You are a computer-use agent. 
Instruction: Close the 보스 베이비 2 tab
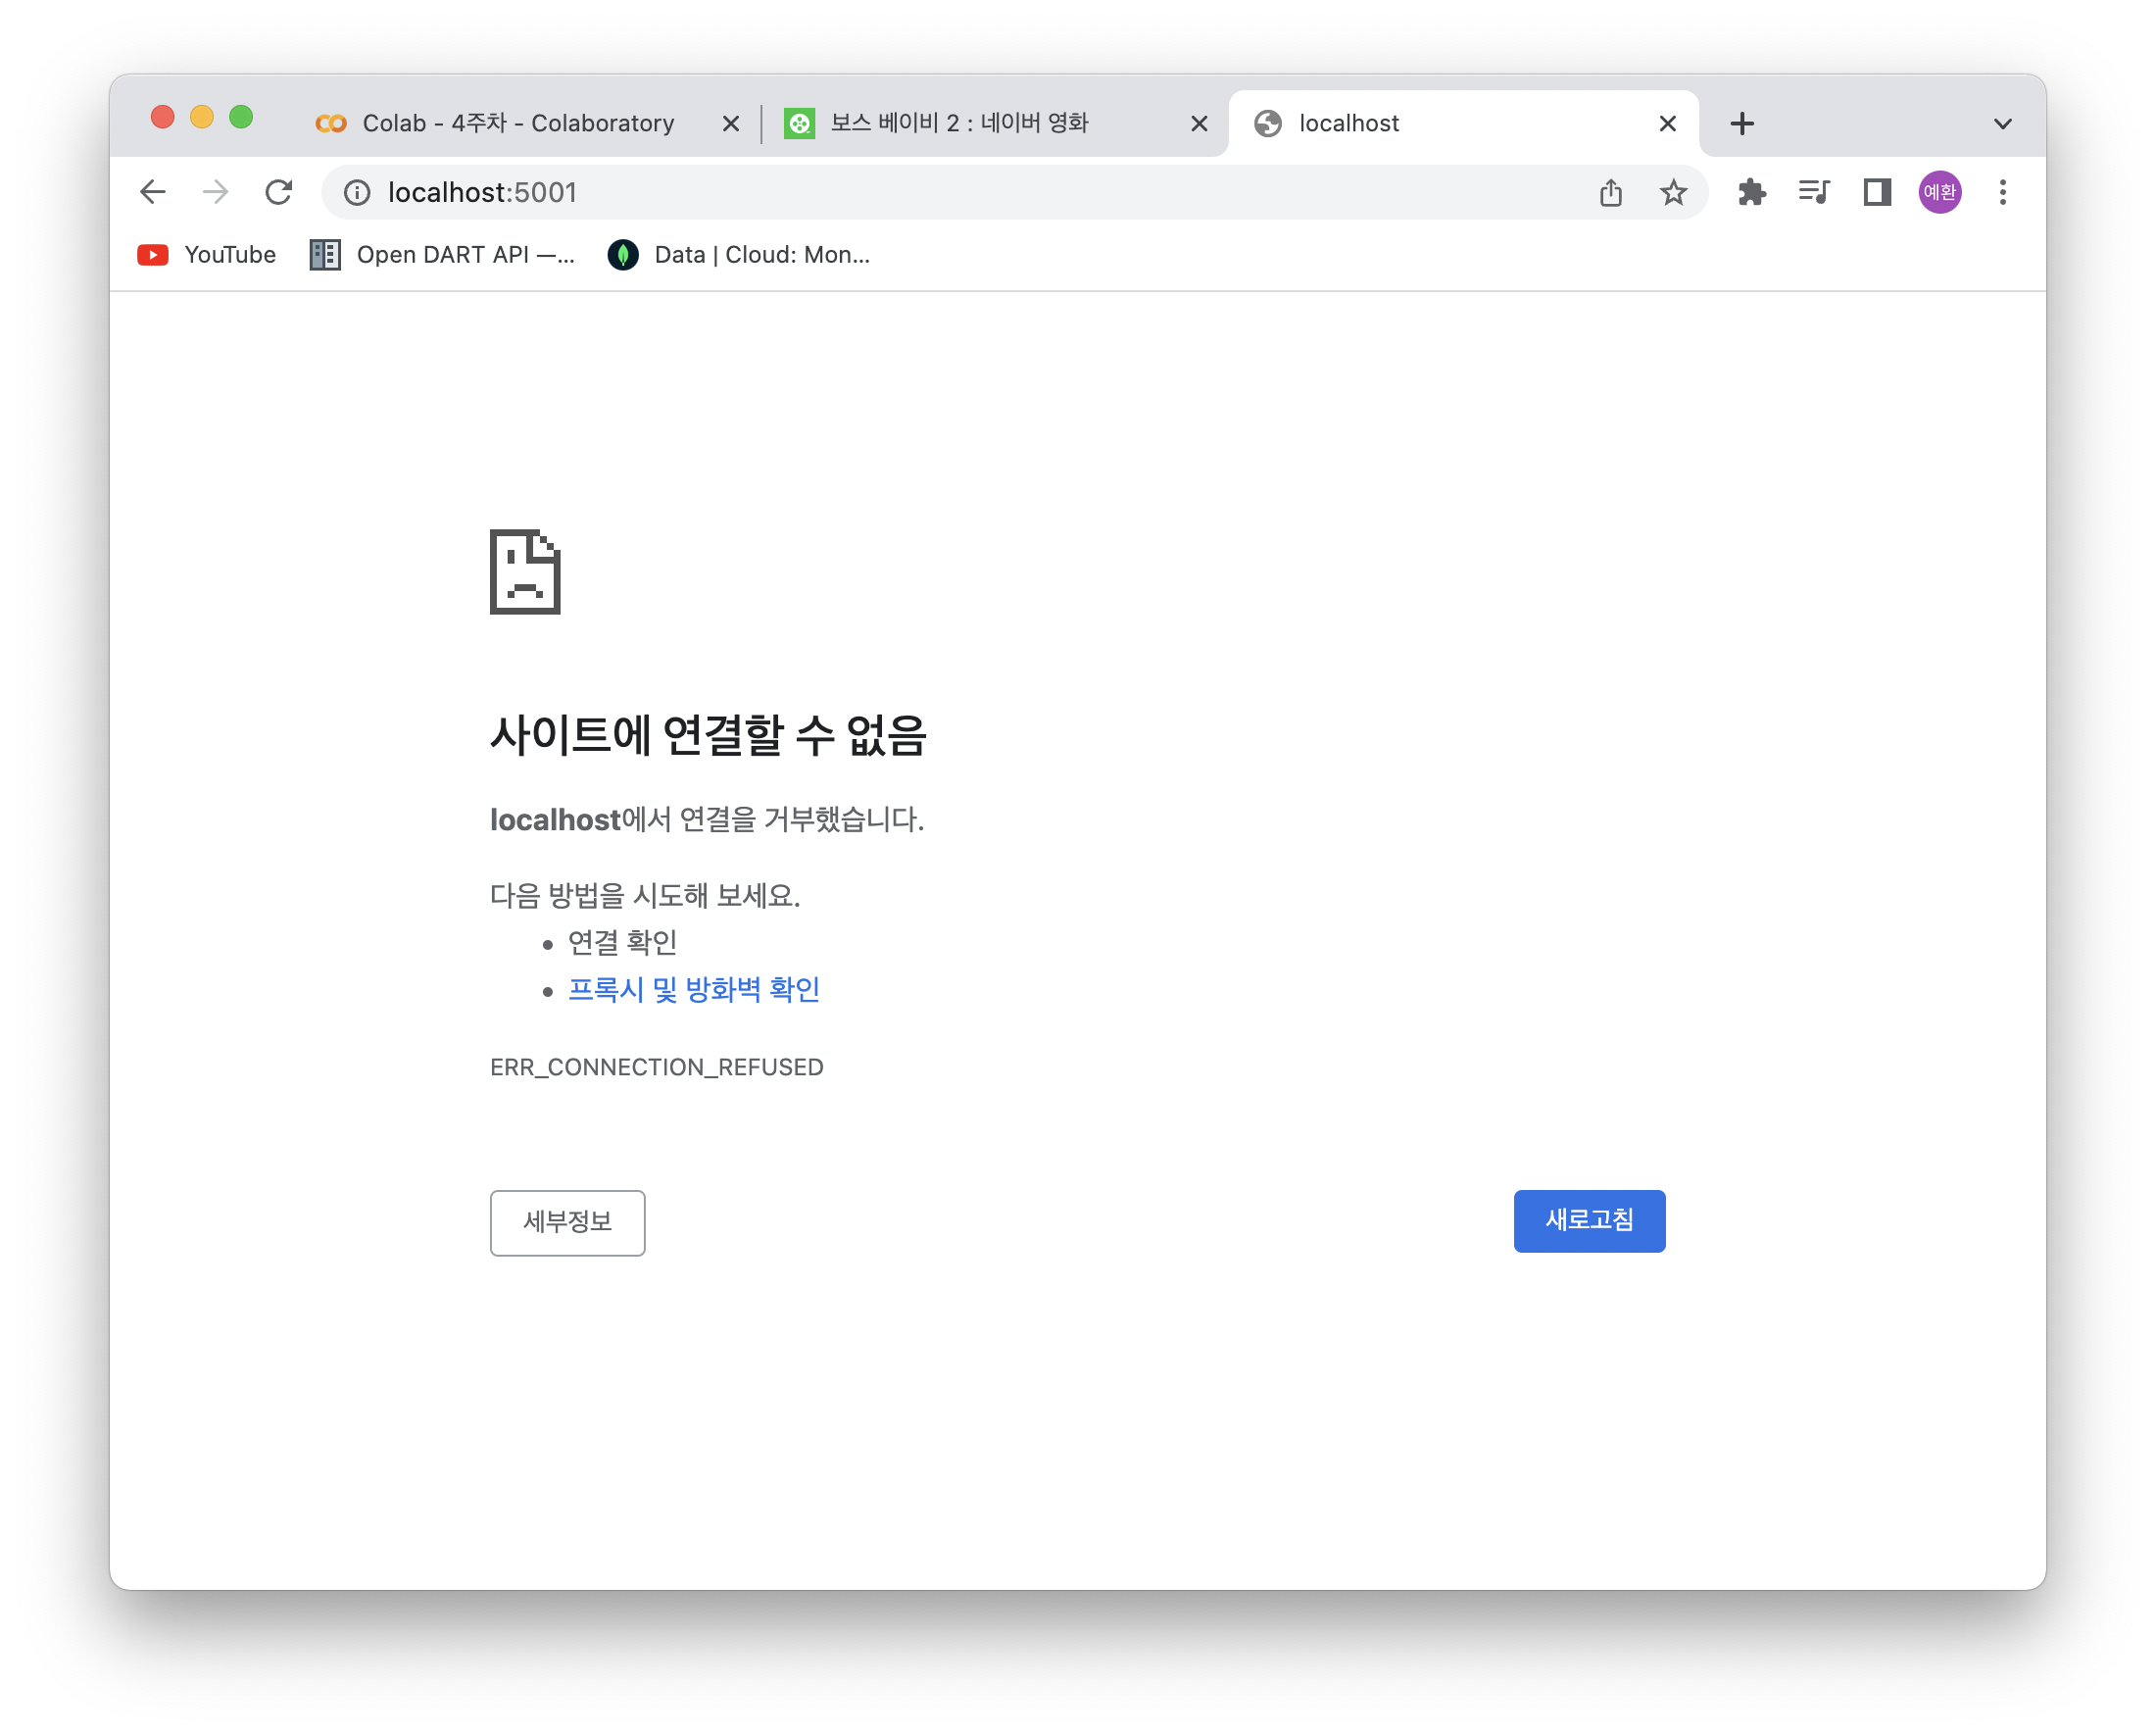point(1199,123)
